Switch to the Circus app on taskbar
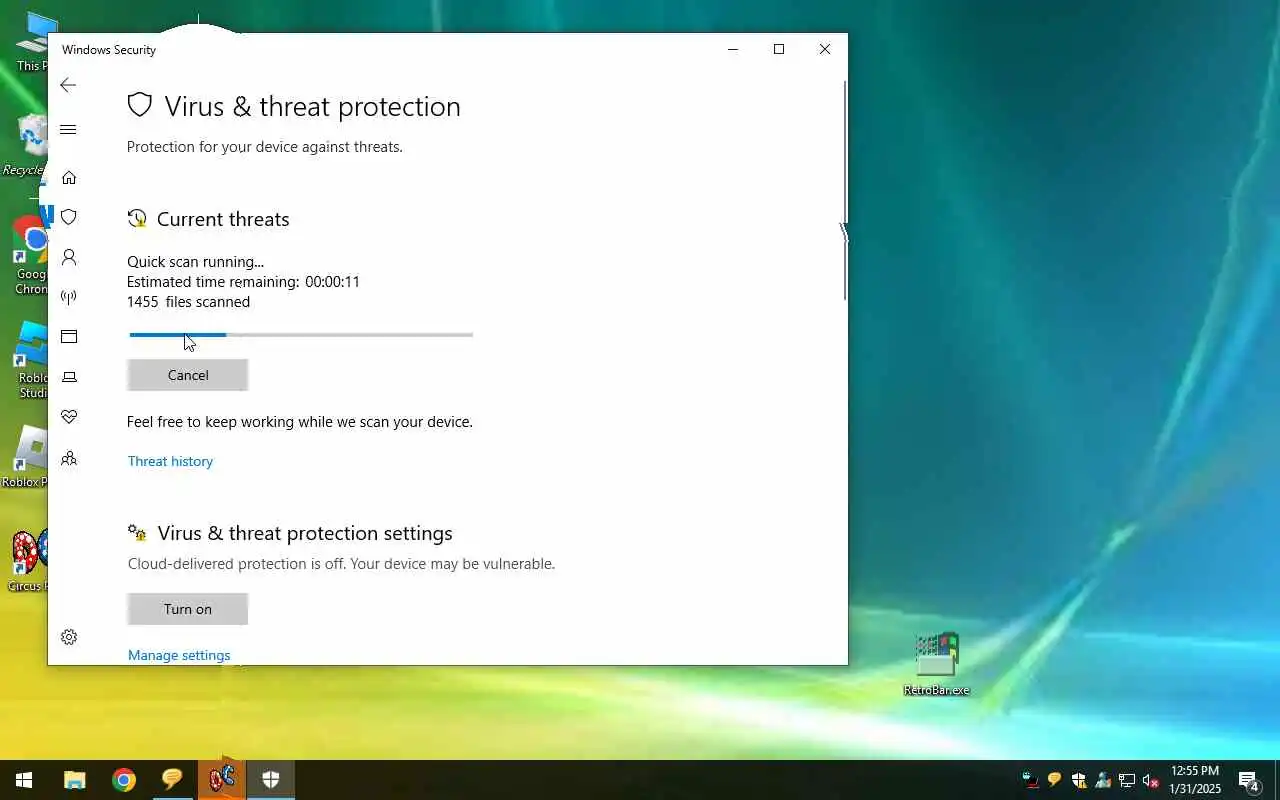The image size is (1280, 800). tap(222, 780)
